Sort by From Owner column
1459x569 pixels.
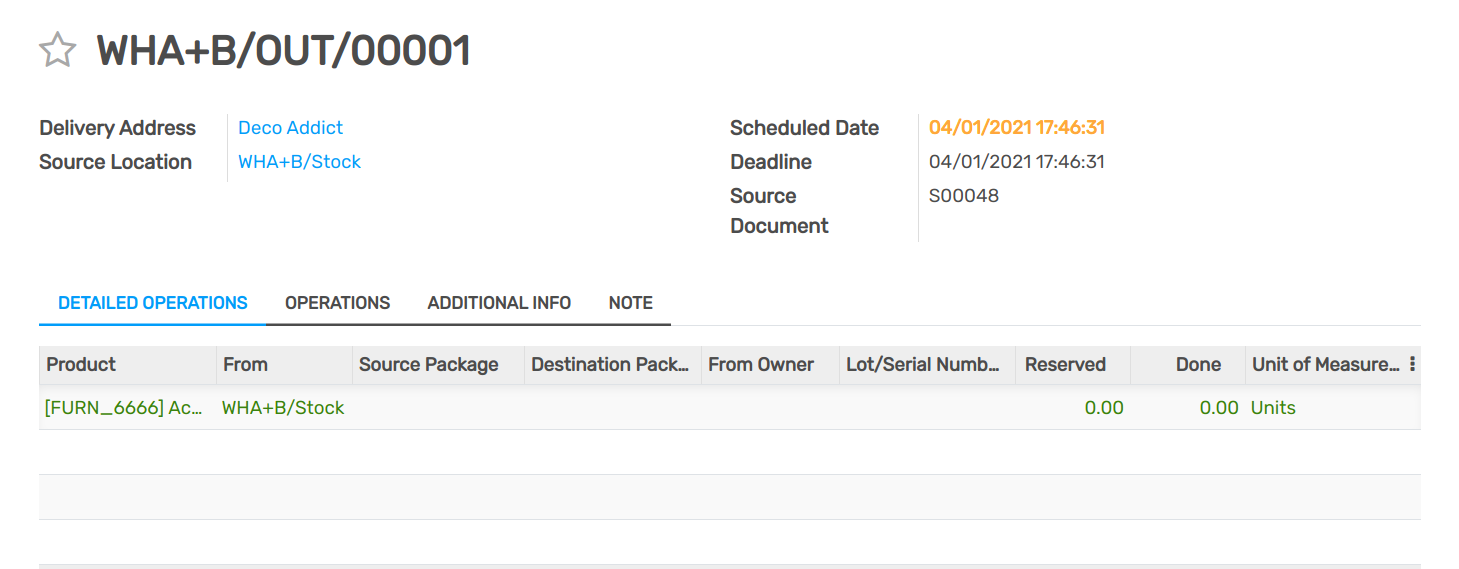click(x=761, y=365)
